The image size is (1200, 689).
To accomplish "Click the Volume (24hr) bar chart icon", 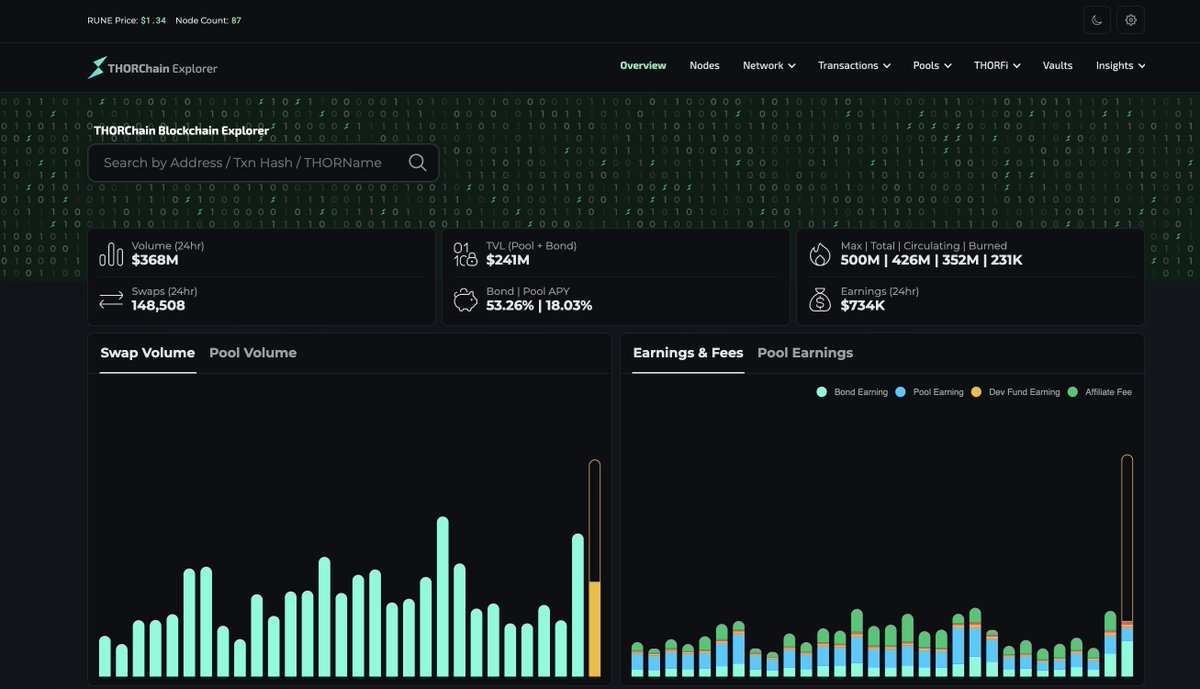I will [111, 255].
